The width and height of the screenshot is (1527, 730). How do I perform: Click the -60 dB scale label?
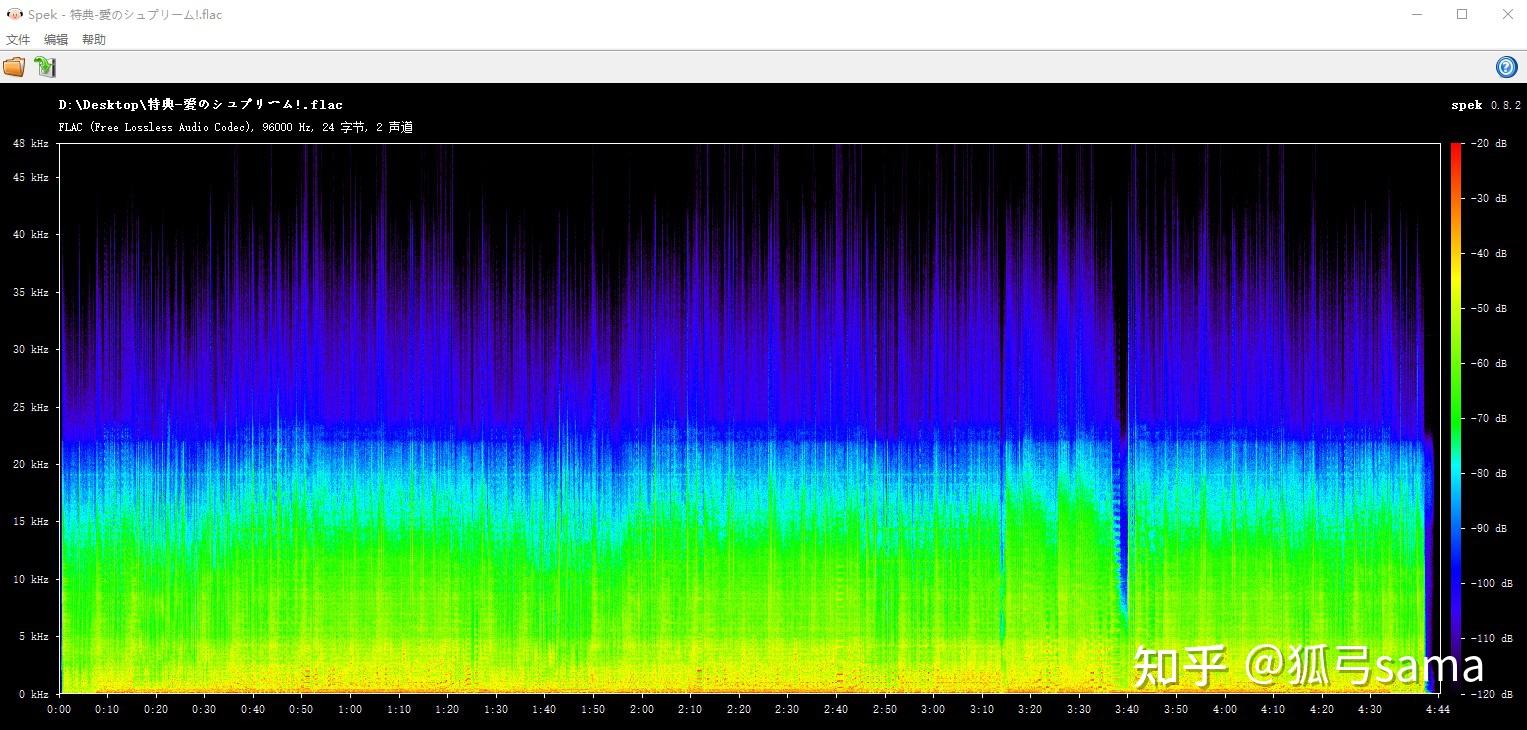[1488, 364]
